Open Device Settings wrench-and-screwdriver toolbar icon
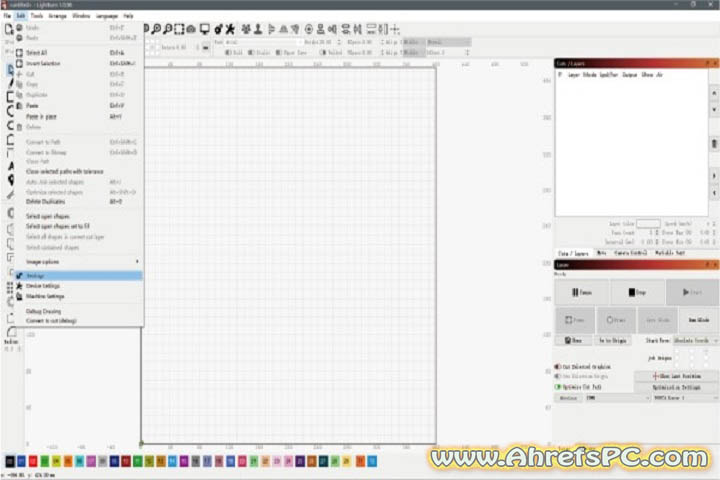The image size is (720, 480). 230,29
